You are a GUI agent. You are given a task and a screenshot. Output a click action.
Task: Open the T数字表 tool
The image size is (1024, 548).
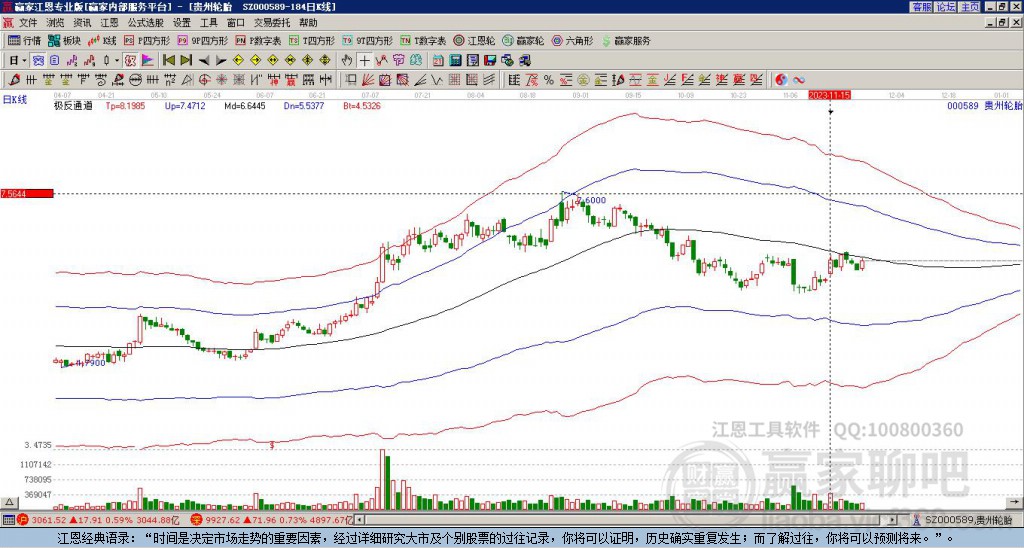click(x=423, y=40)
